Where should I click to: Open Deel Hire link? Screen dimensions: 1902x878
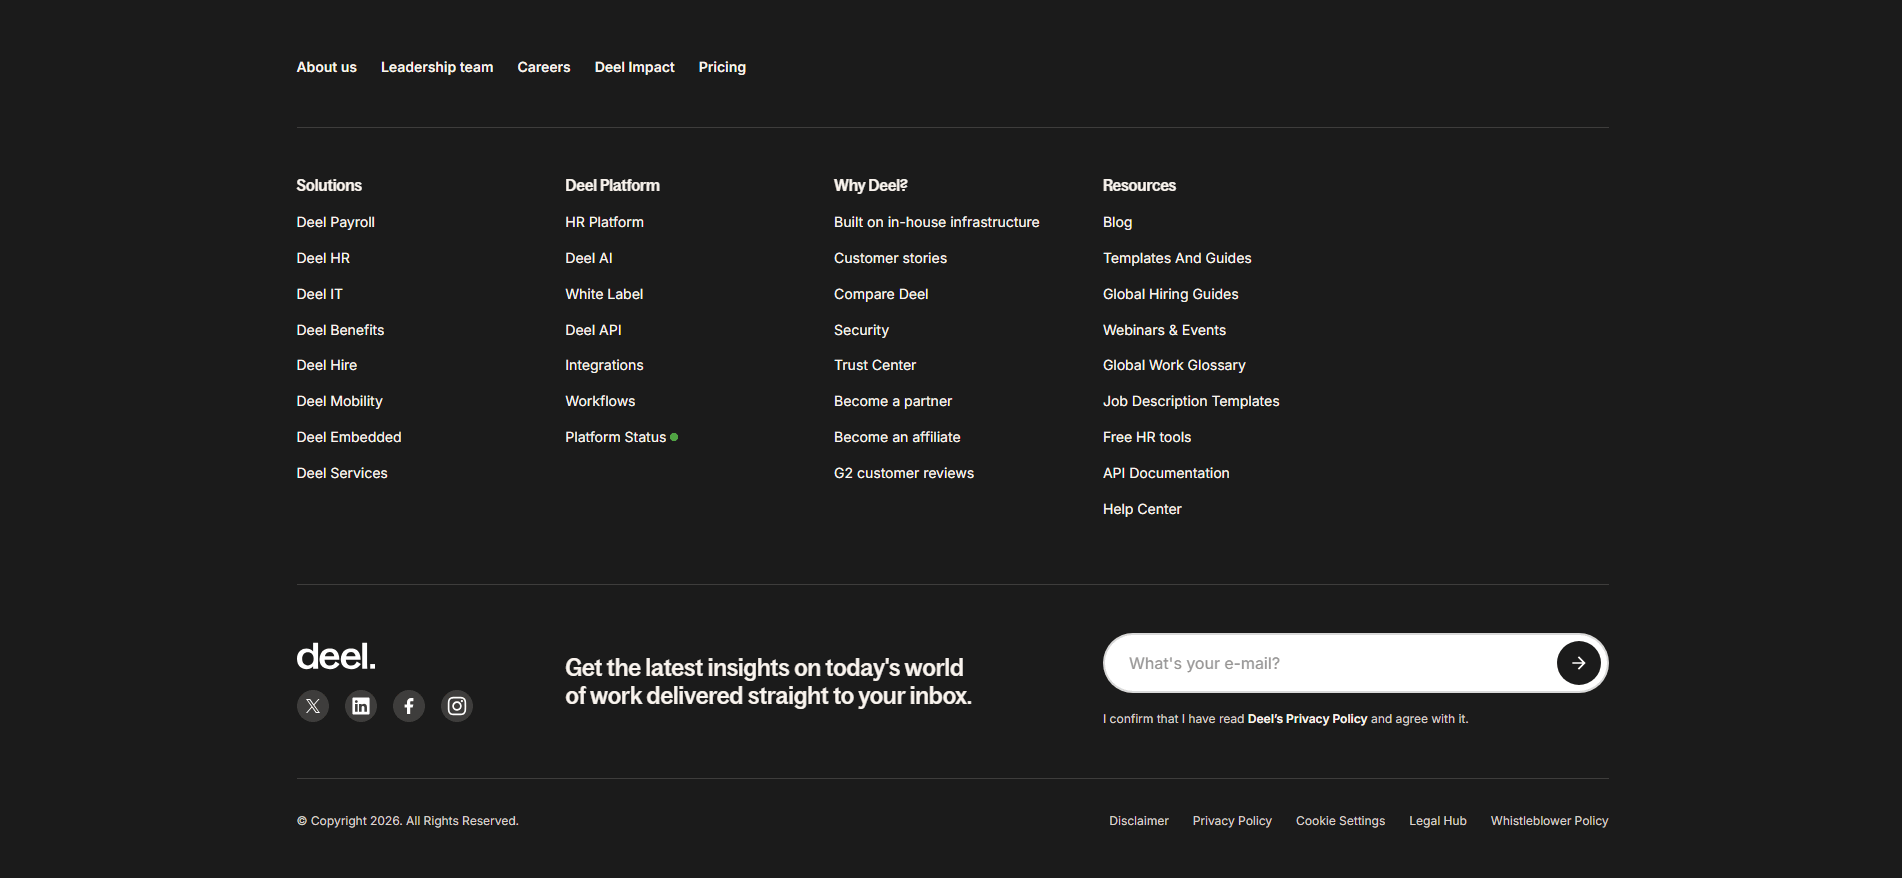(x=327, y=365)
